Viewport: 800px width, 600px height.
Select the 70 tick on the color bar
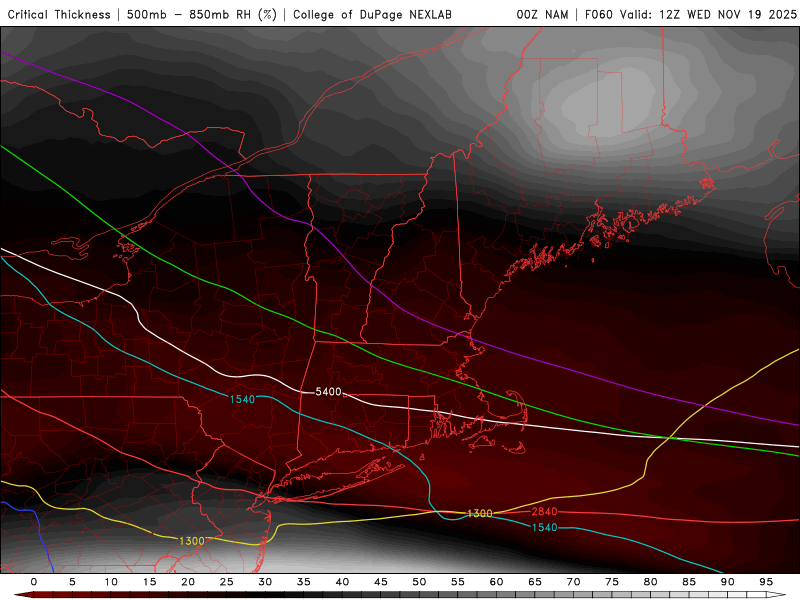pos(573,582)
